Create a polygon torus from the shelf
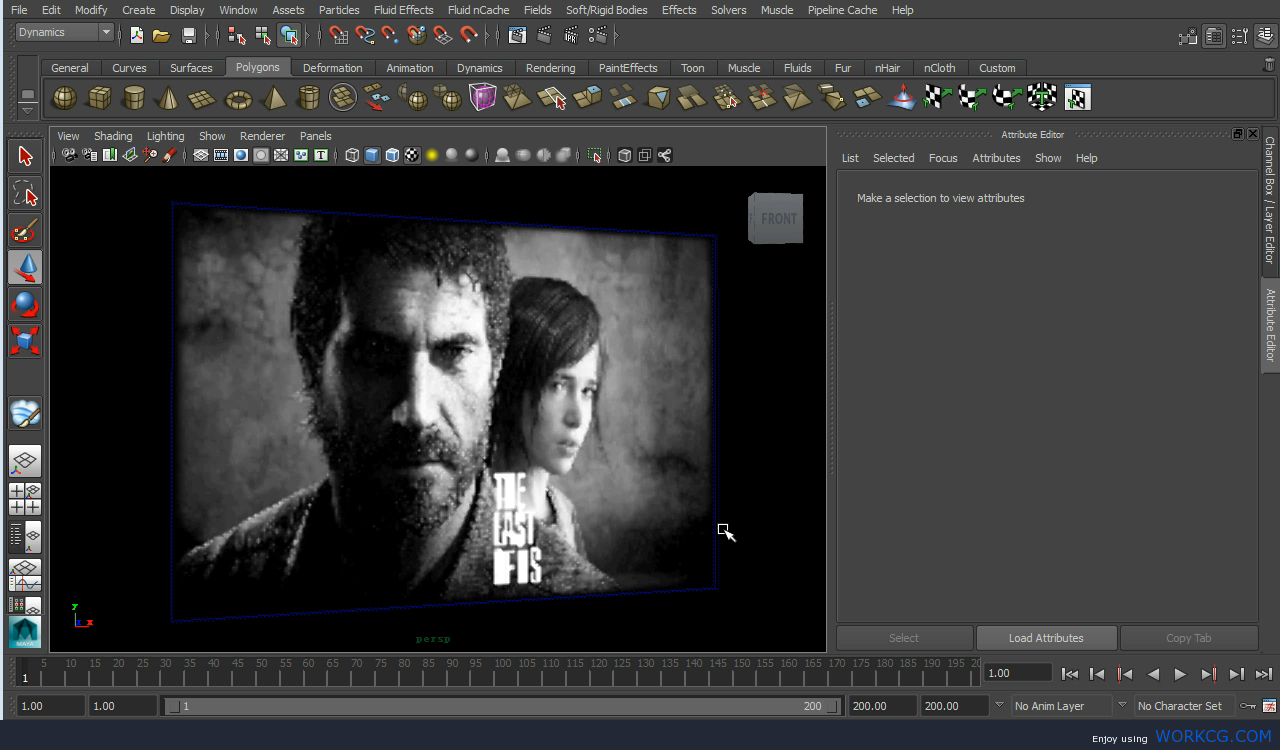 coord(238,98)
